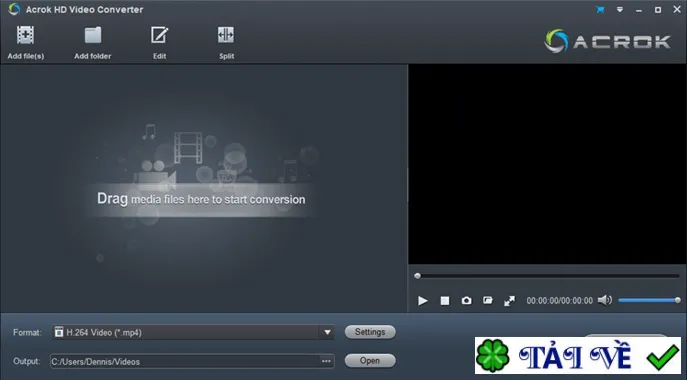The height and width of the screenshot is (380, 687).
Task: Select the H.264 Video (*.mp4) format box
Action: click(x=193, y=332)
